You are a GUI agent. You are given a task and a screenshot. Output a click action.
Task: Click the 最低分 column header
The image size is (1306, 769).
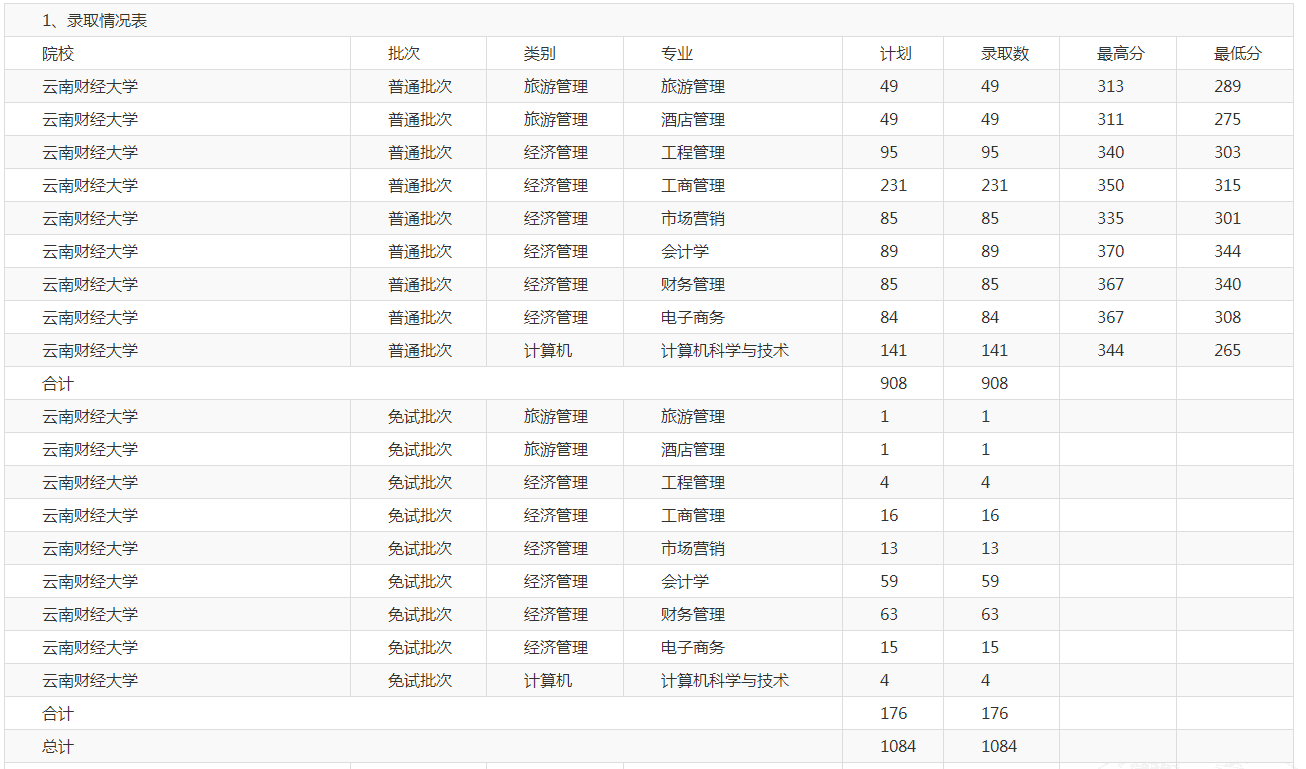coord(1238,54)
